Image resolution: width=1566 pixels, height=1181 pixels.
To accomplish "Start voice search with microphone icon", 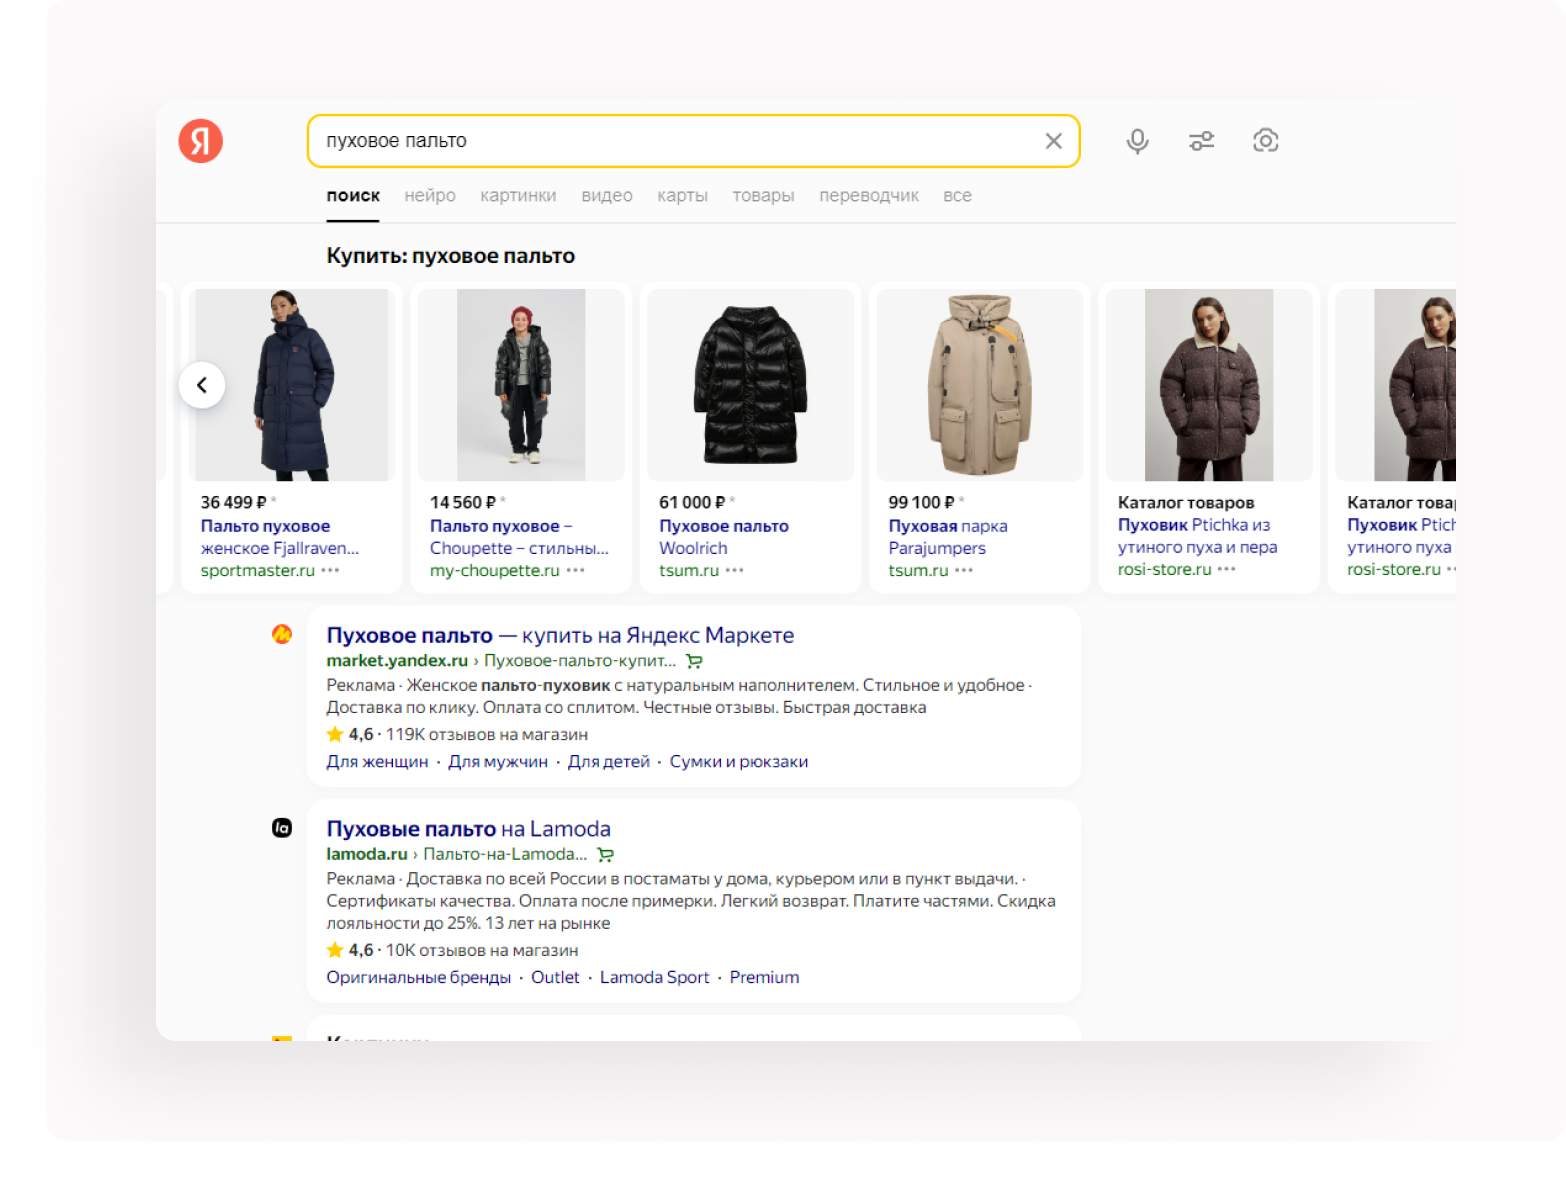I will click(x=1137, y=141).
